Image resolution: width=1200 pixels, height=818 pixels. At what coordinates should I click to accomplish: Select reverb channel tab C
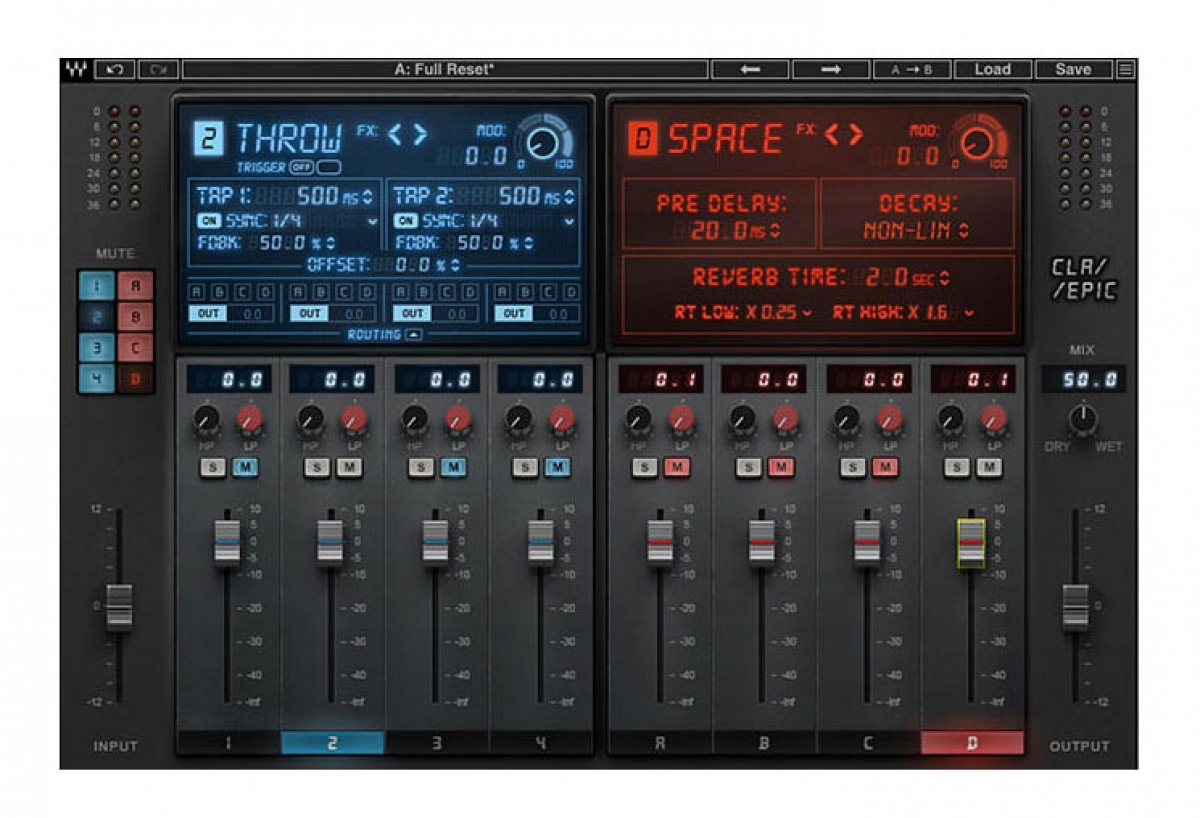pyautogui.click(x=868, y=743)
